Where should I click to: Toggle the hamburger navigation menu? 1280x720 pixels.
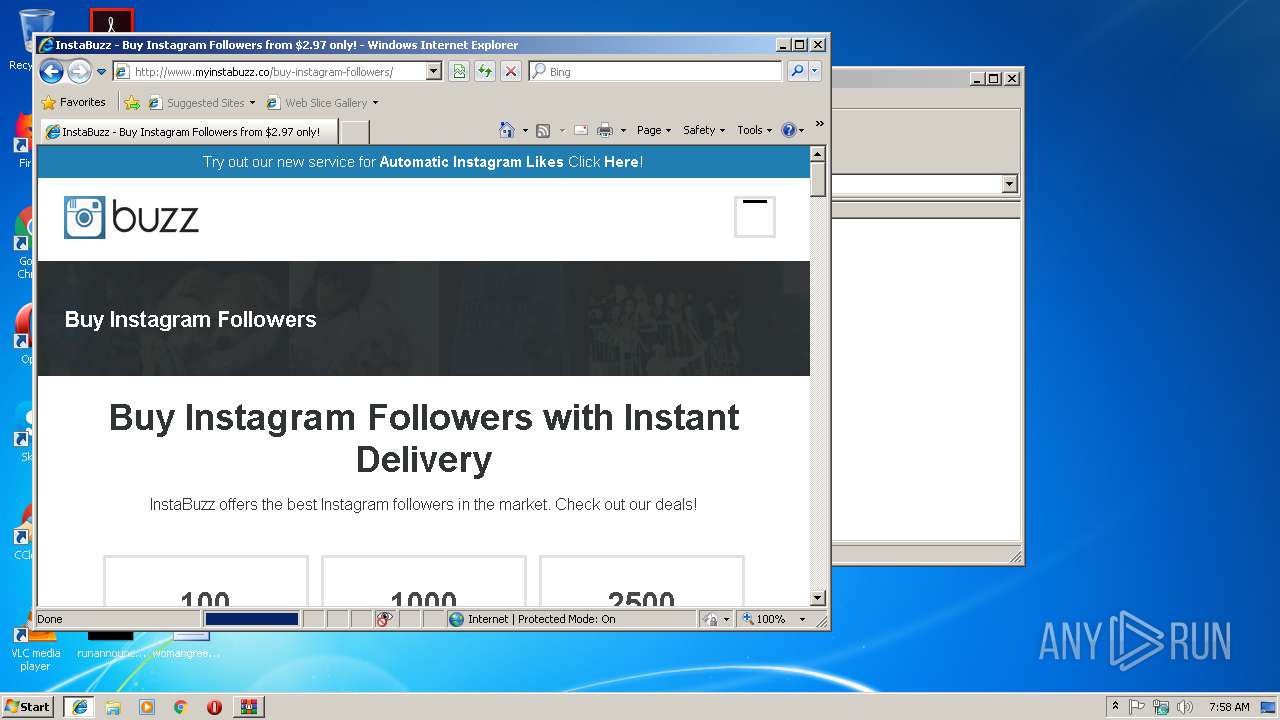click(755, 217)
